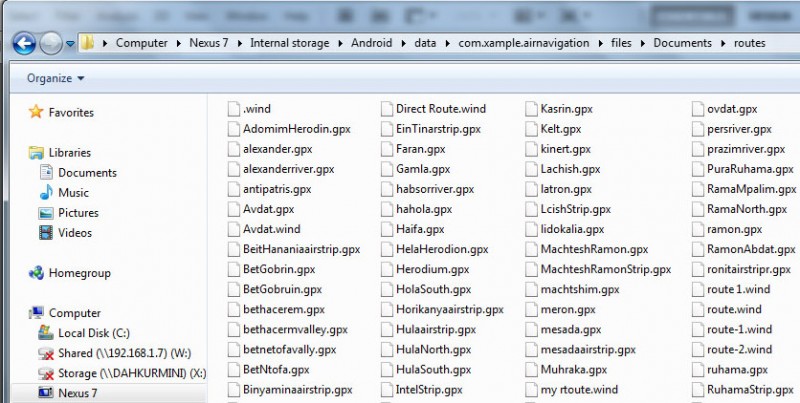
Task: Expand arrow after Documents breadcrumb
Action: [x=723, y=43]
